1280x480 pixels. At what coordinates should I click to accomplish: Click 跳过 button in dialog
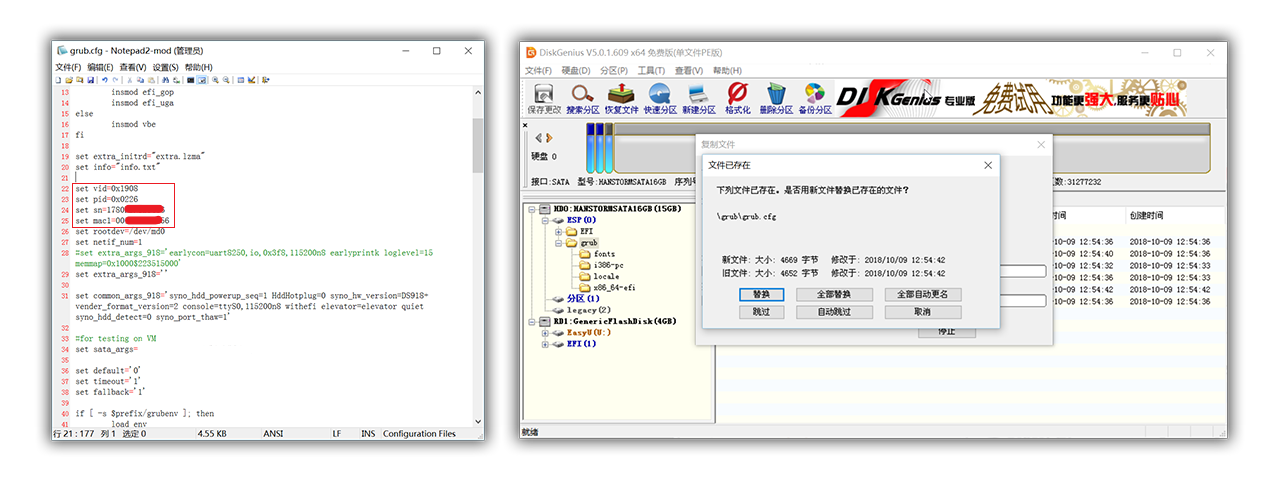[x=761, y=312]
